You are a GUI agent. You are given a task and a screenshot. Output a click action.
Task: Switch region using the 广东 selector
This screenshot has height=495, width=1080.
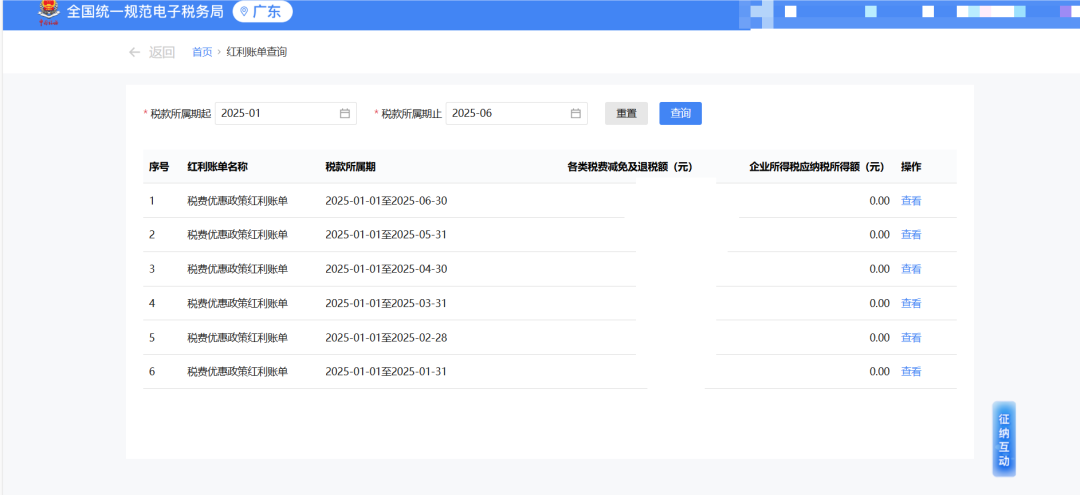[264, 12]
